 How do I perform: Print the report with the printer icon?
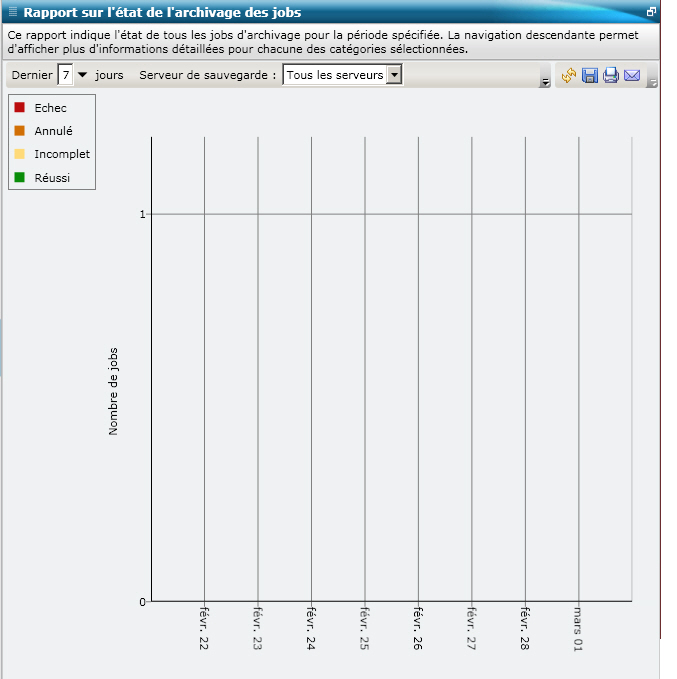click(611, 75)
